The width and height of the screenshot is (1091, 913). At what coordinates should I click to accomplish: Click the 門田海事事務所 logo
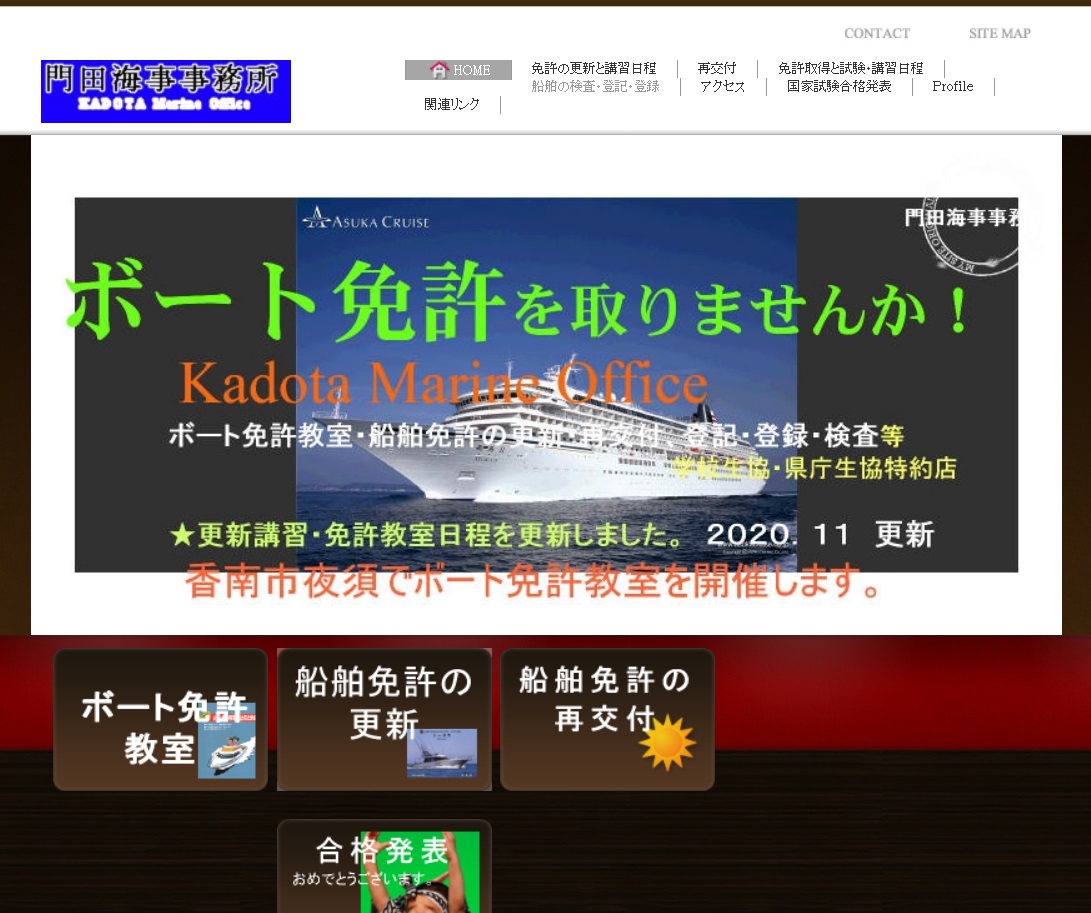point(166,91)
